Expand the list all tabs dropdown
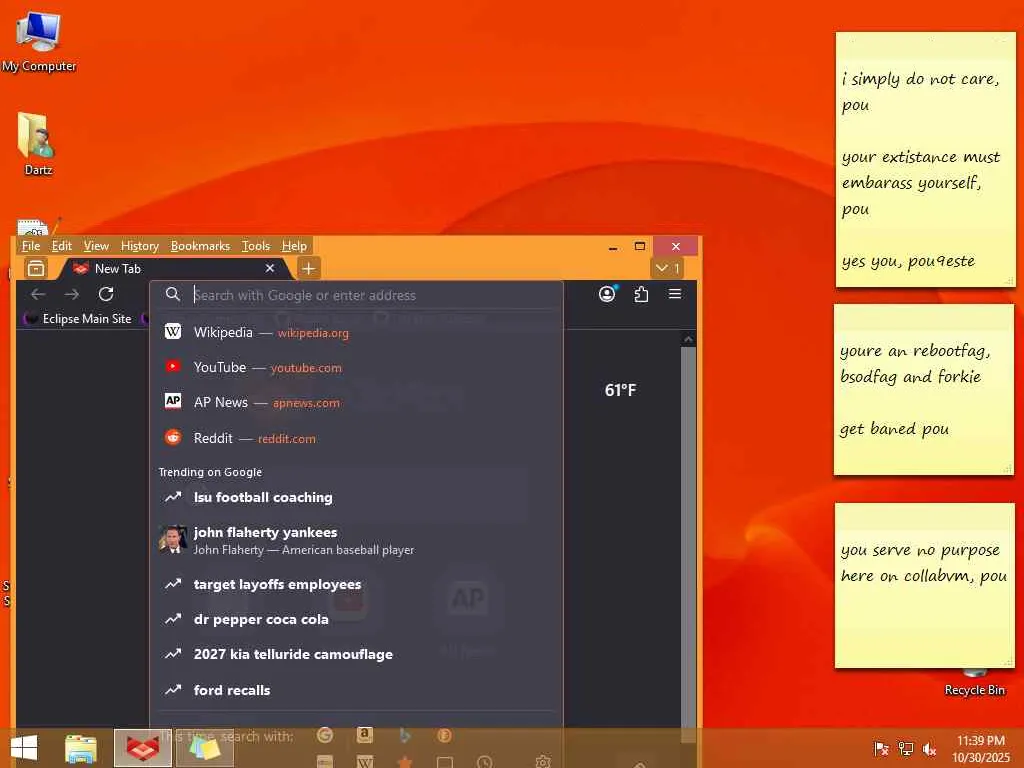1024x768 pixels. 667,268
